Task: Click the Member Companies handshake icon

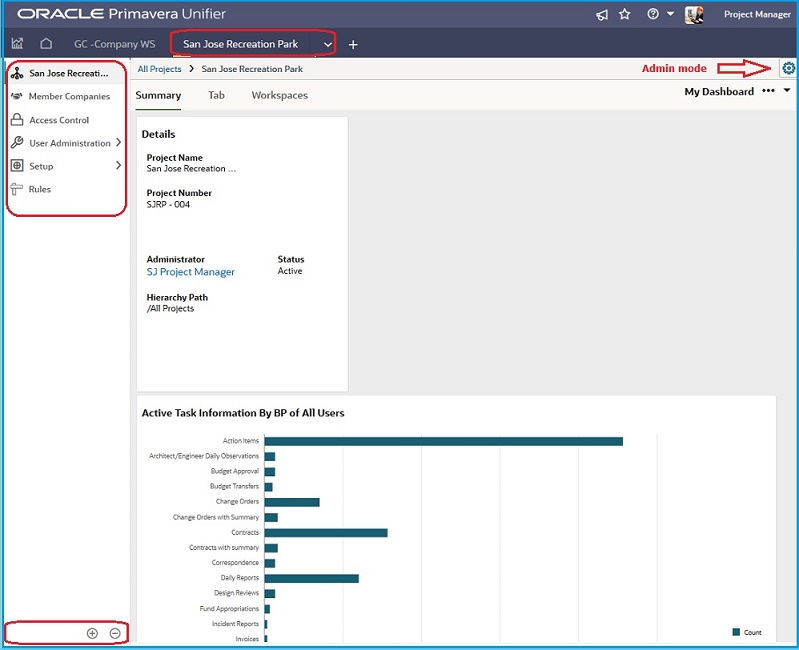Action: (17, 96)
